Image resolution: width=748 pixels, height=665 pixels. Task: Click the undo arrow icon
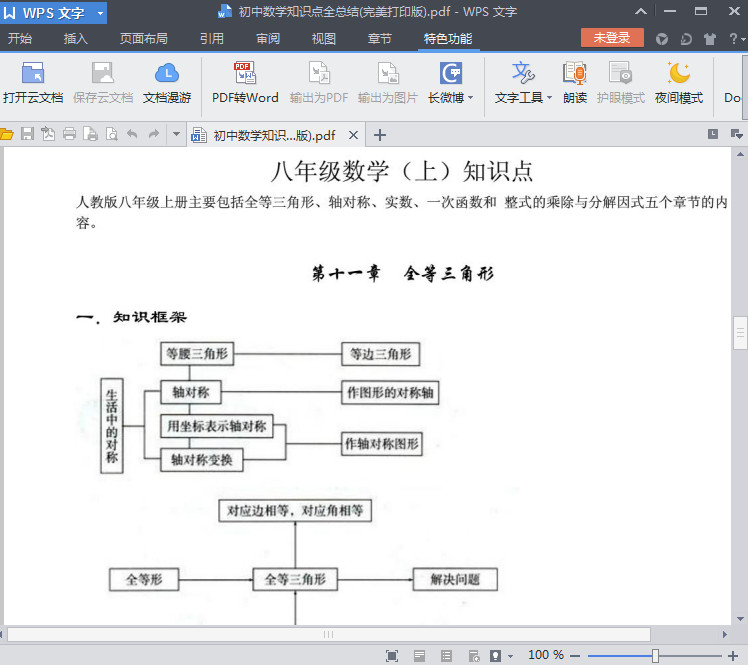(132, 135)
